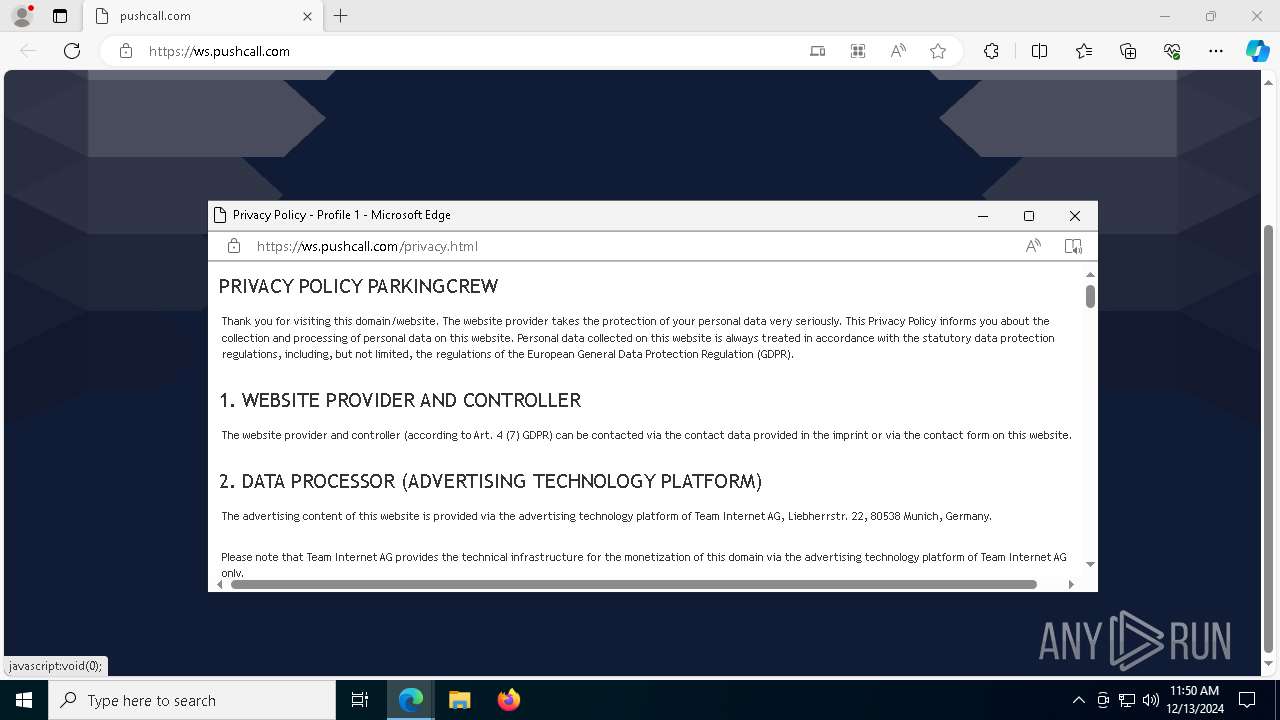Click the Type here to search box
The image size is (1280, 720).
pyautogui.click(x=192, y=700)
